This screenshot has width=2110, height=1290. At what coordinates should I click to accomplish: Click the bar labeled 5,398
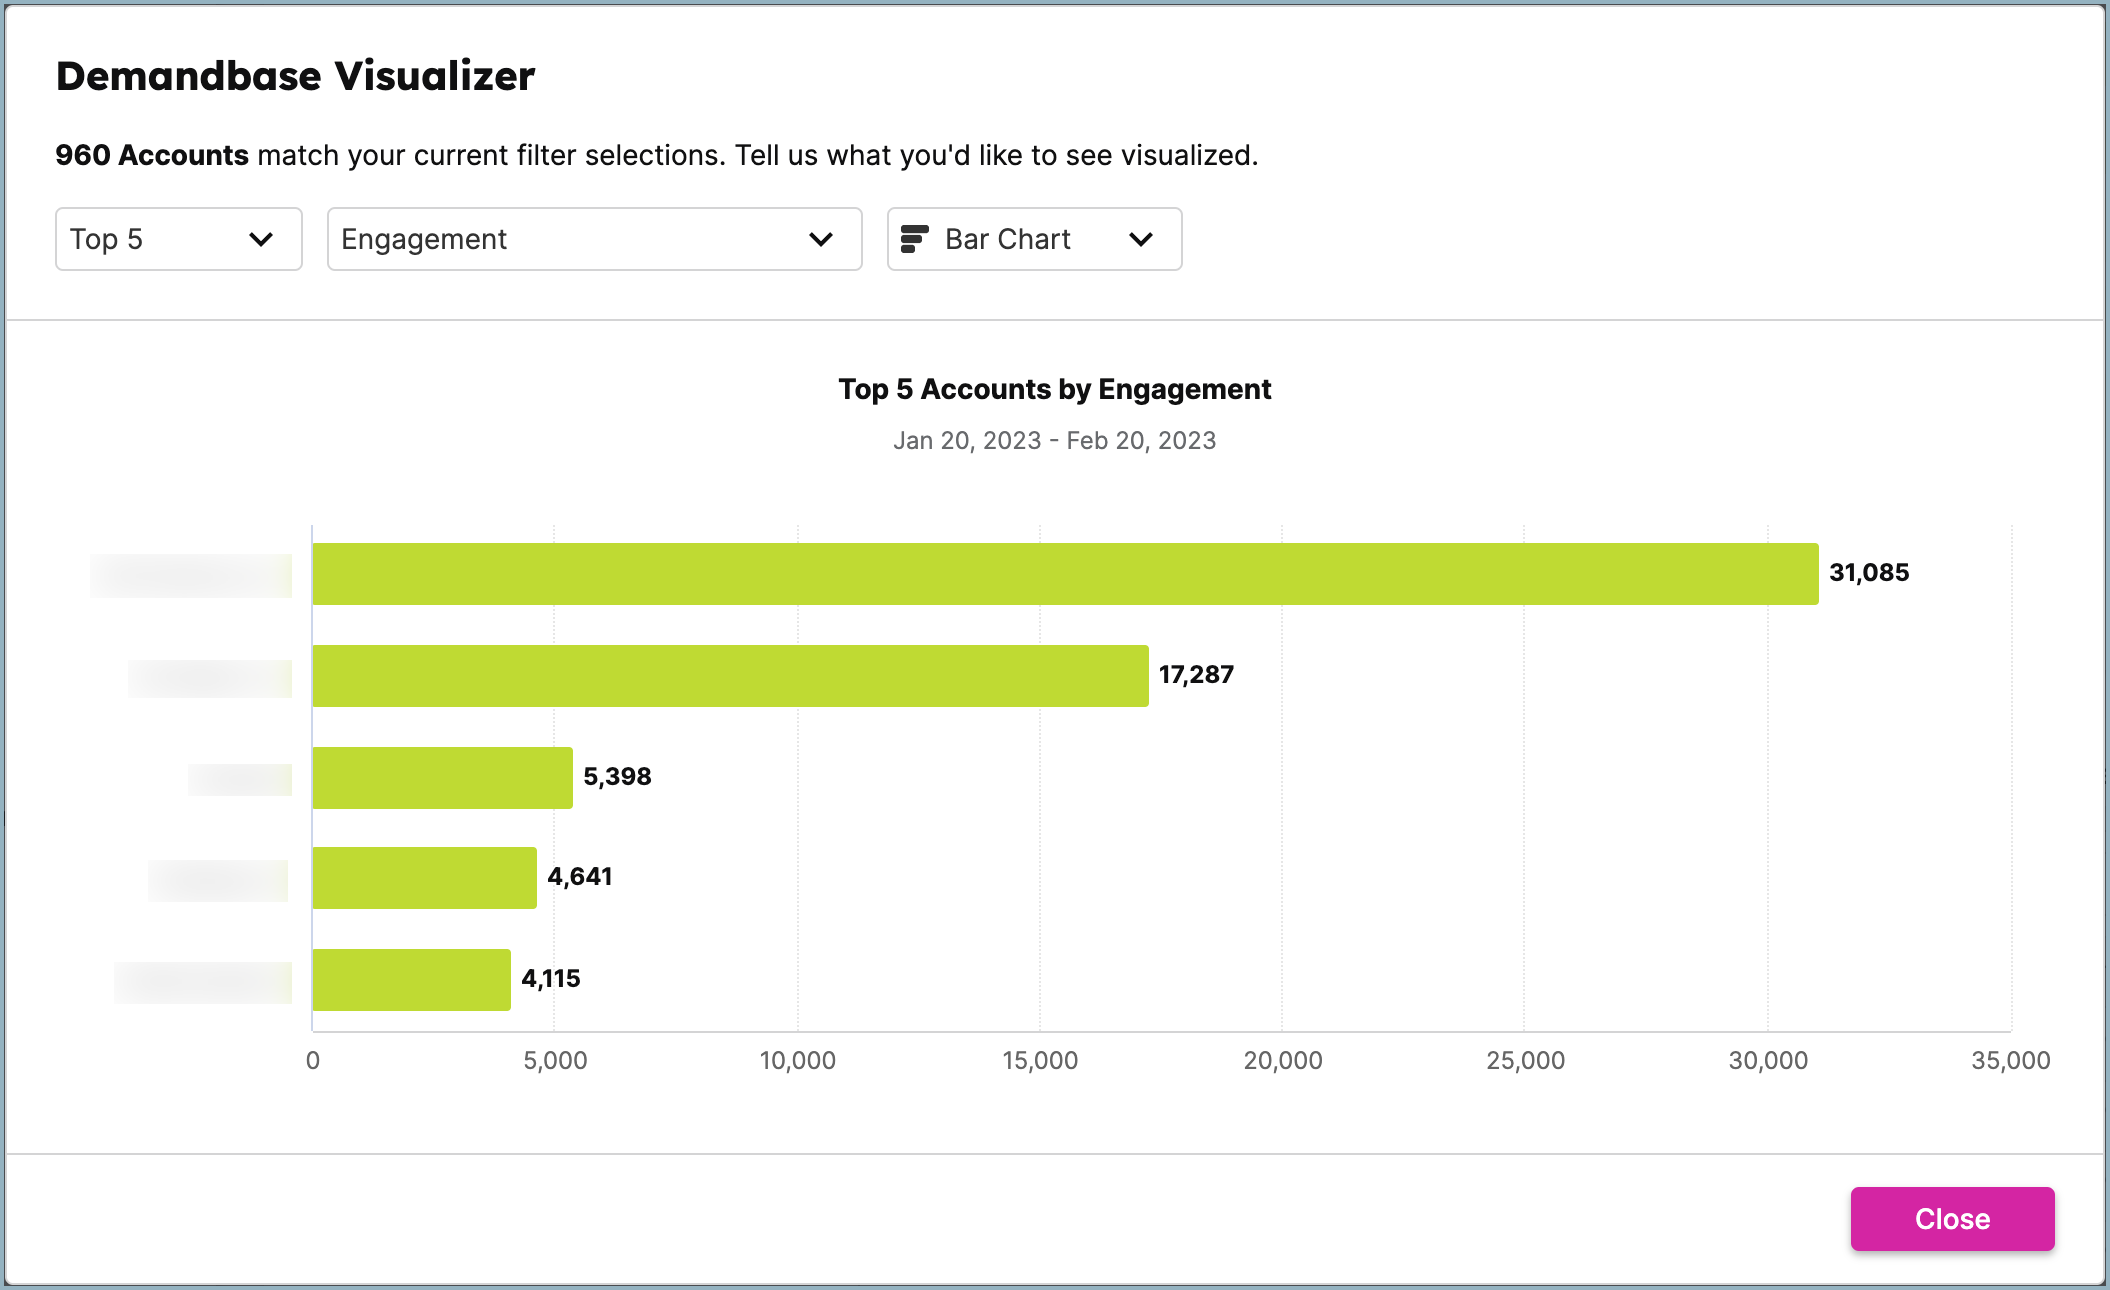pos(443,778)
